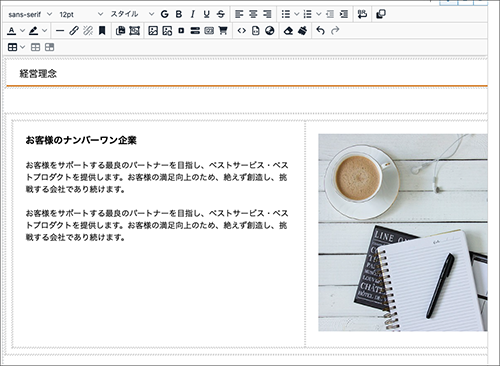
Task: Align text right
Action: point(267,14)
